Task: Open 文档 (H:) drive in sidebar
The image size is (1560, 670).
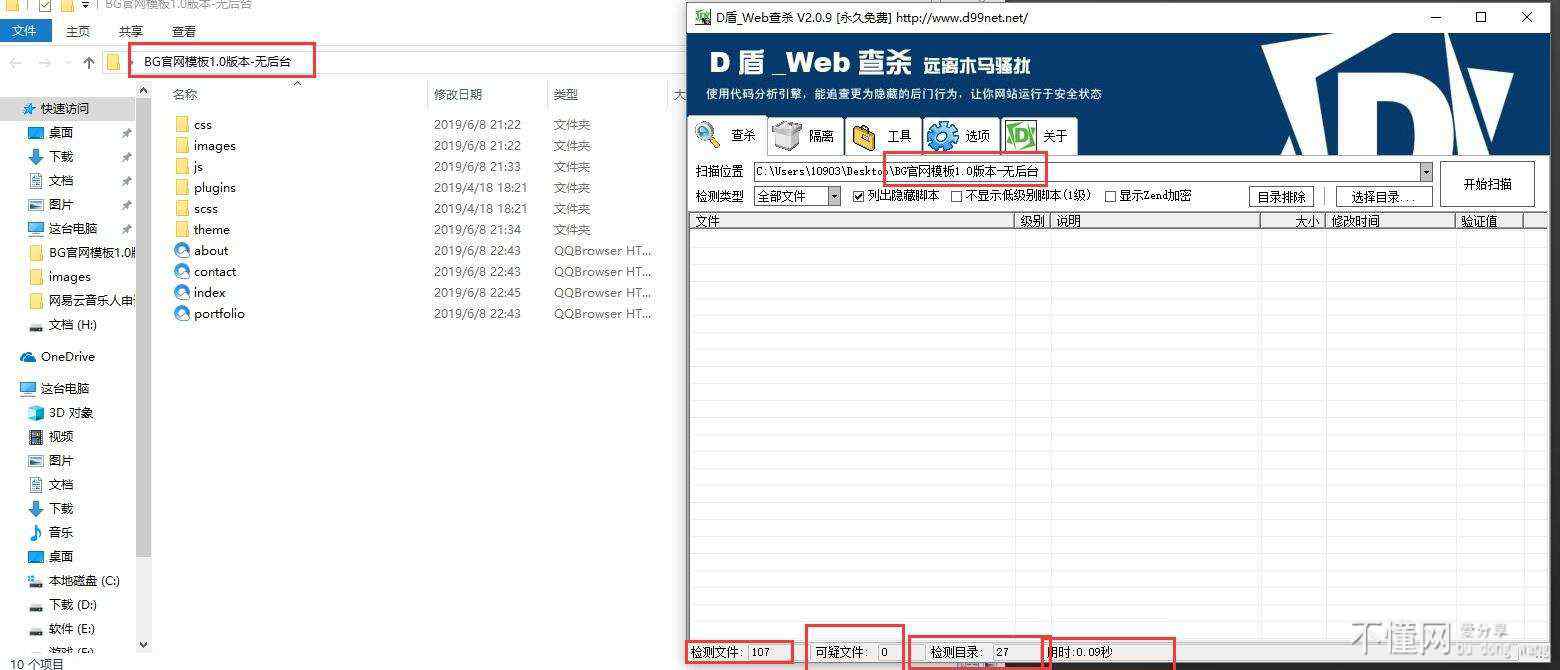Action: (73, 324)
